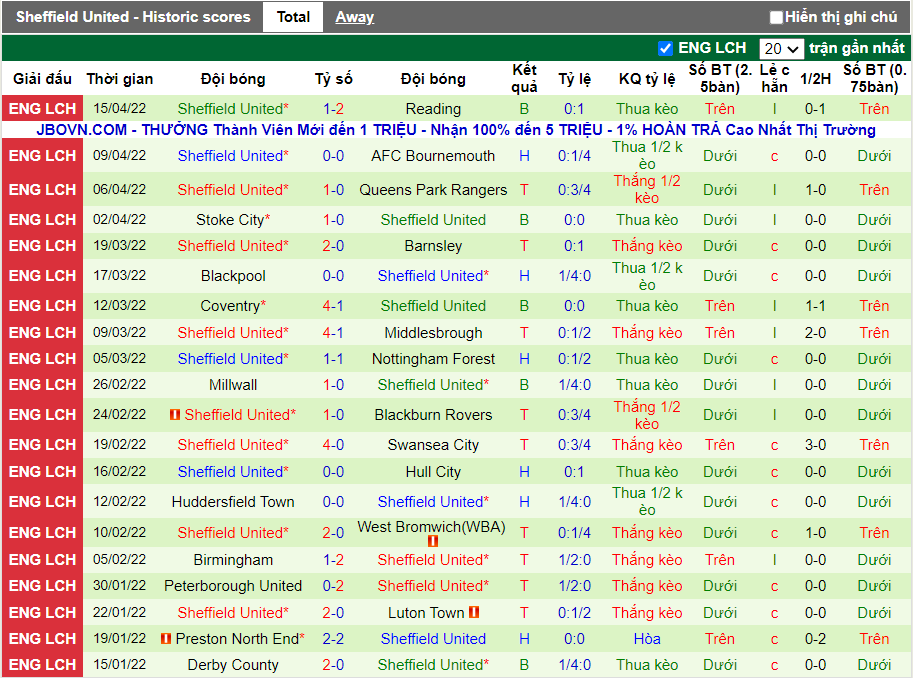Click the 4-1 score of Coventry match
This screenshot has width=913, height=678.
tap(334, 306)
